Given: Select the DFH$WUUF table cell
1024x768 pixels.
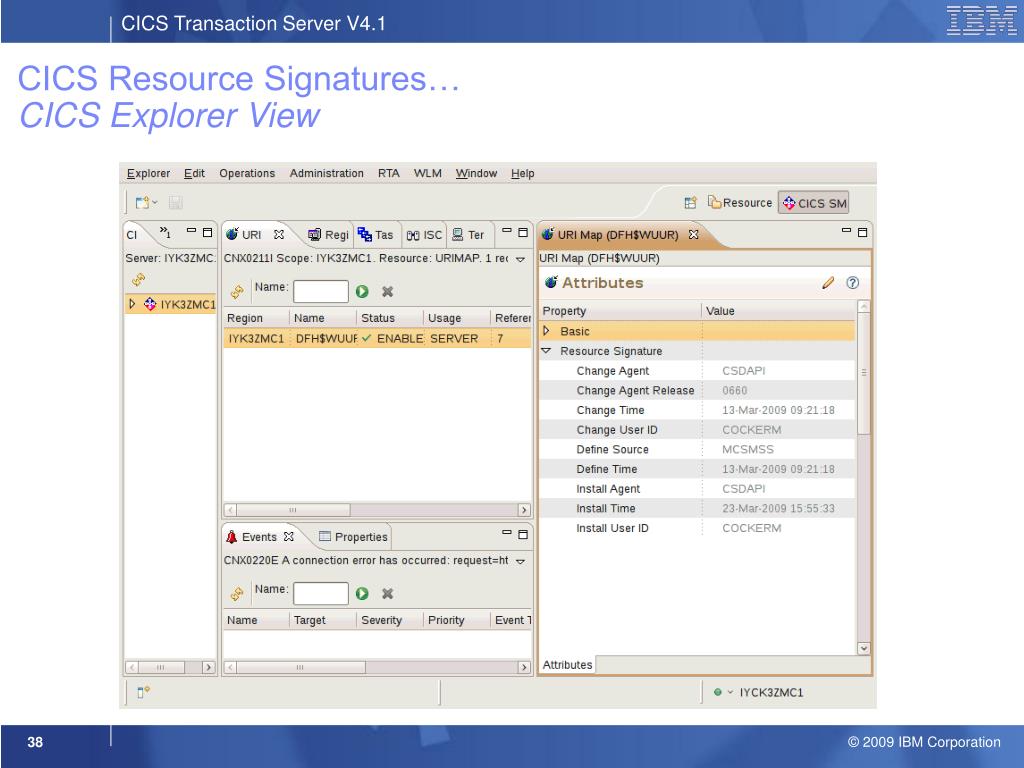Looking at the screenshot, I should click(326, 338).
